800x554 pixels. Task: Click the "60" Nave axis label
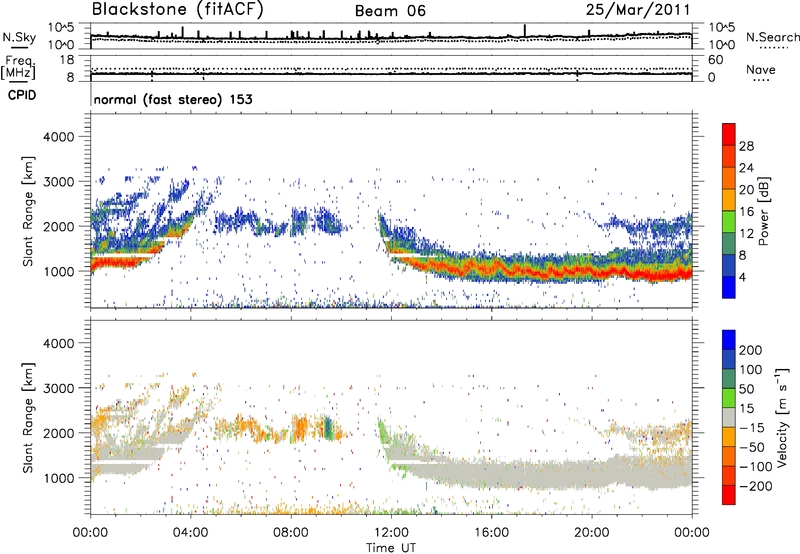click(x=715, y=60)
